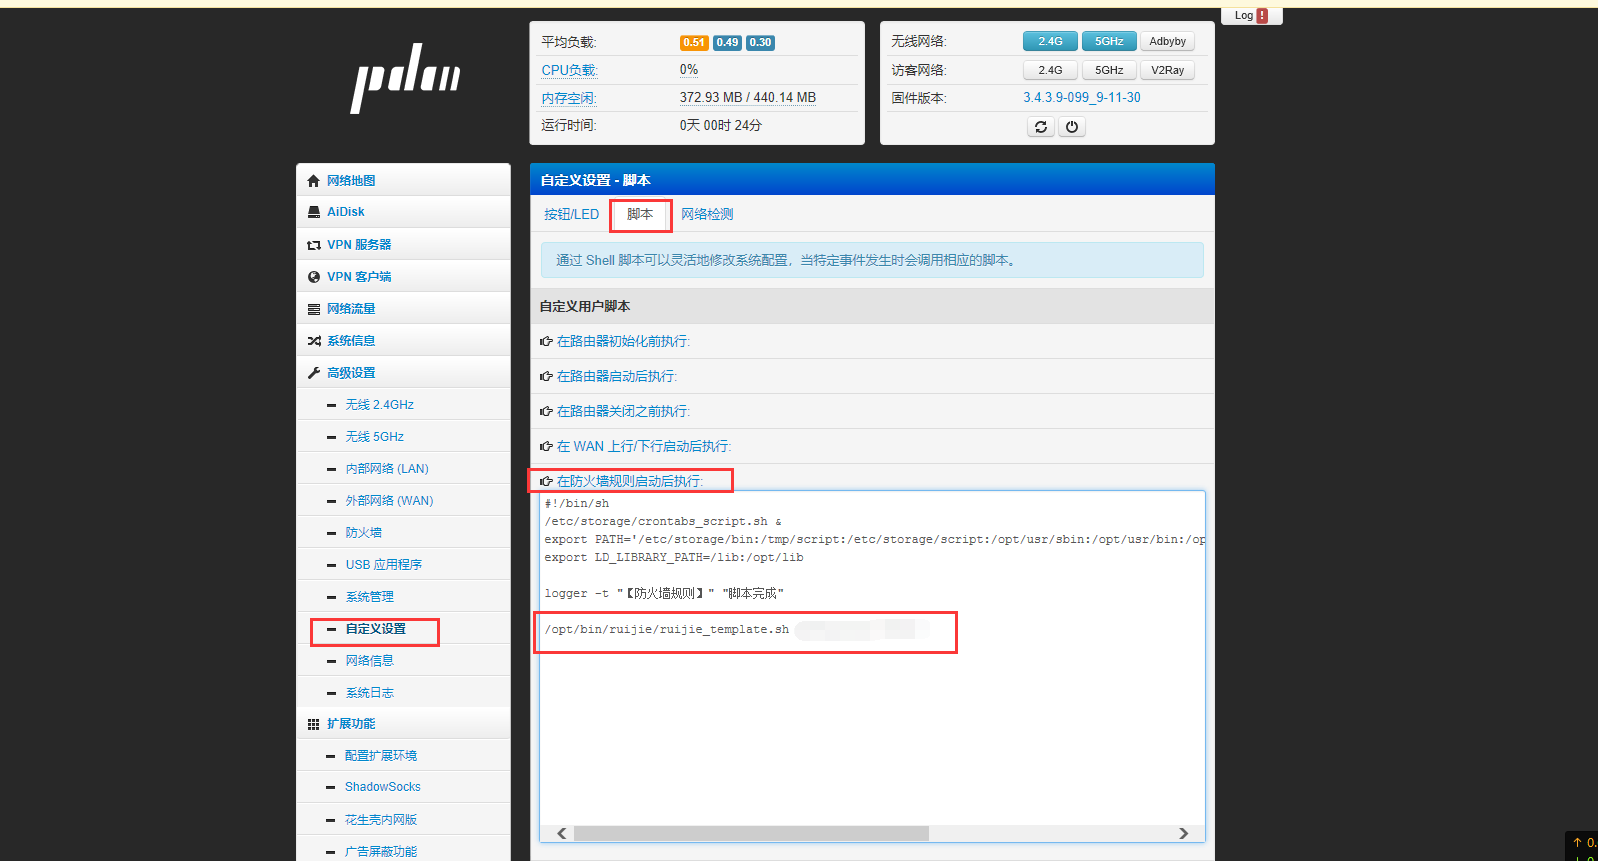
Task: Switch to the 按钮/LED tab
Action: tap(571, 215)
